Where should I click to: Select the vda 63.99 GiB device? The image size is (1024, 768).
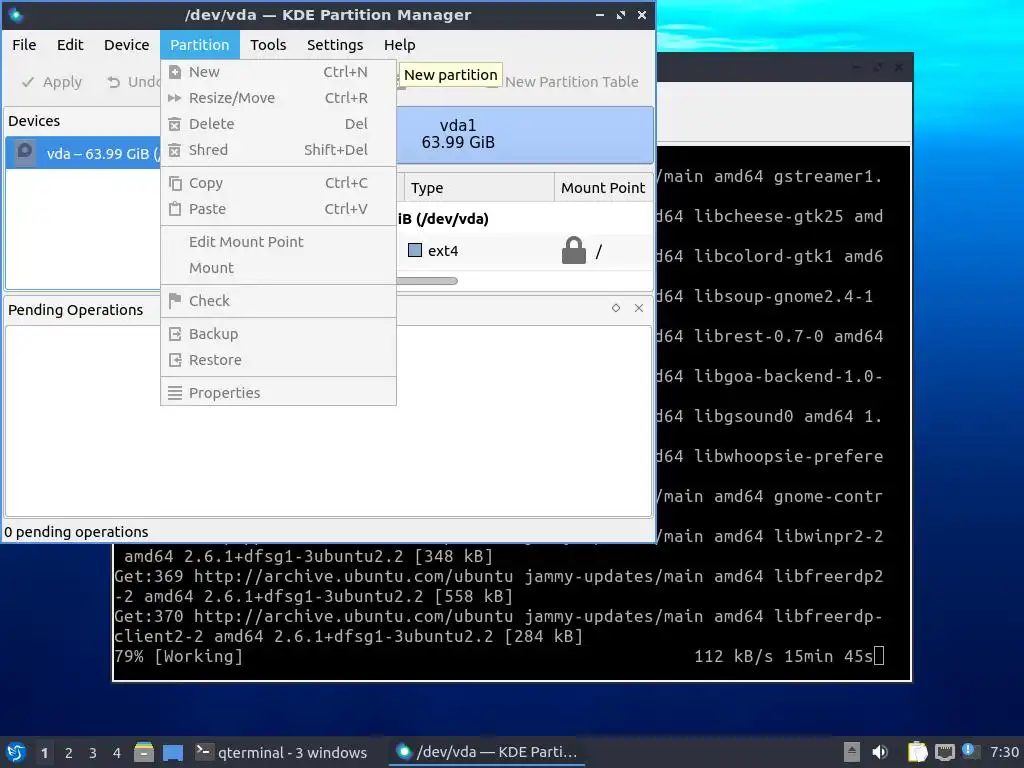coord(84,153)
